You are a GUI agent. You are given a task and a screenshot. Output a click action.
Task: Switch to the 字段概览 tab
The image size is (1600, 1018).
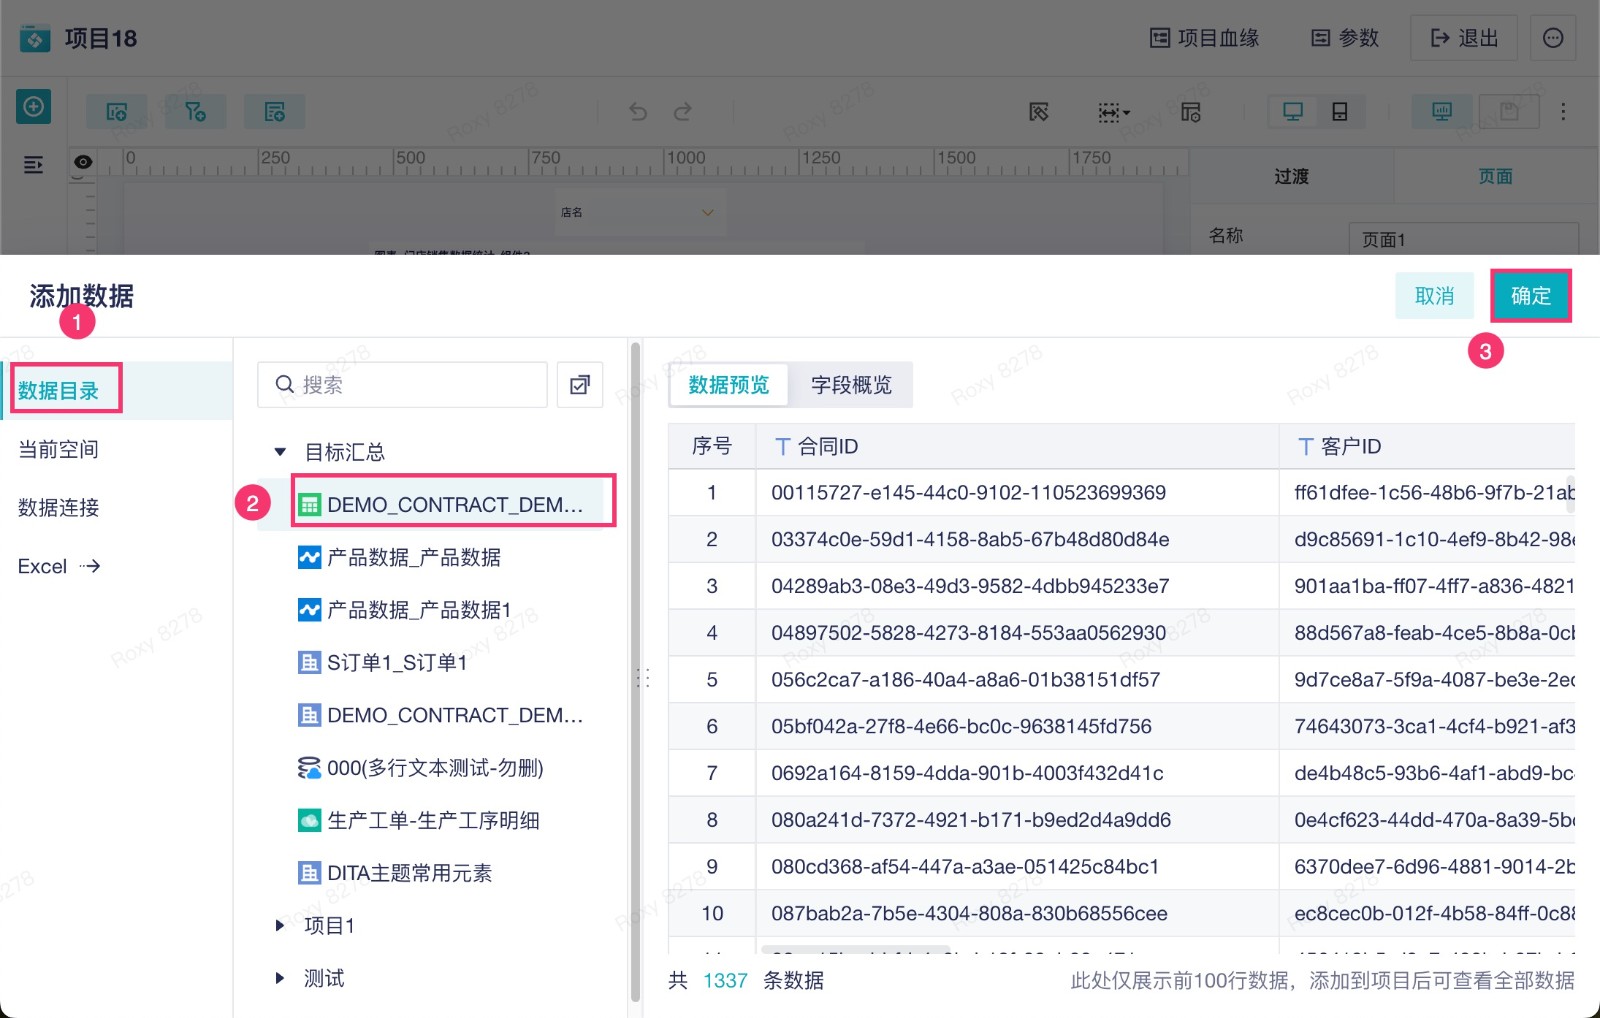(x=852, y=385)
